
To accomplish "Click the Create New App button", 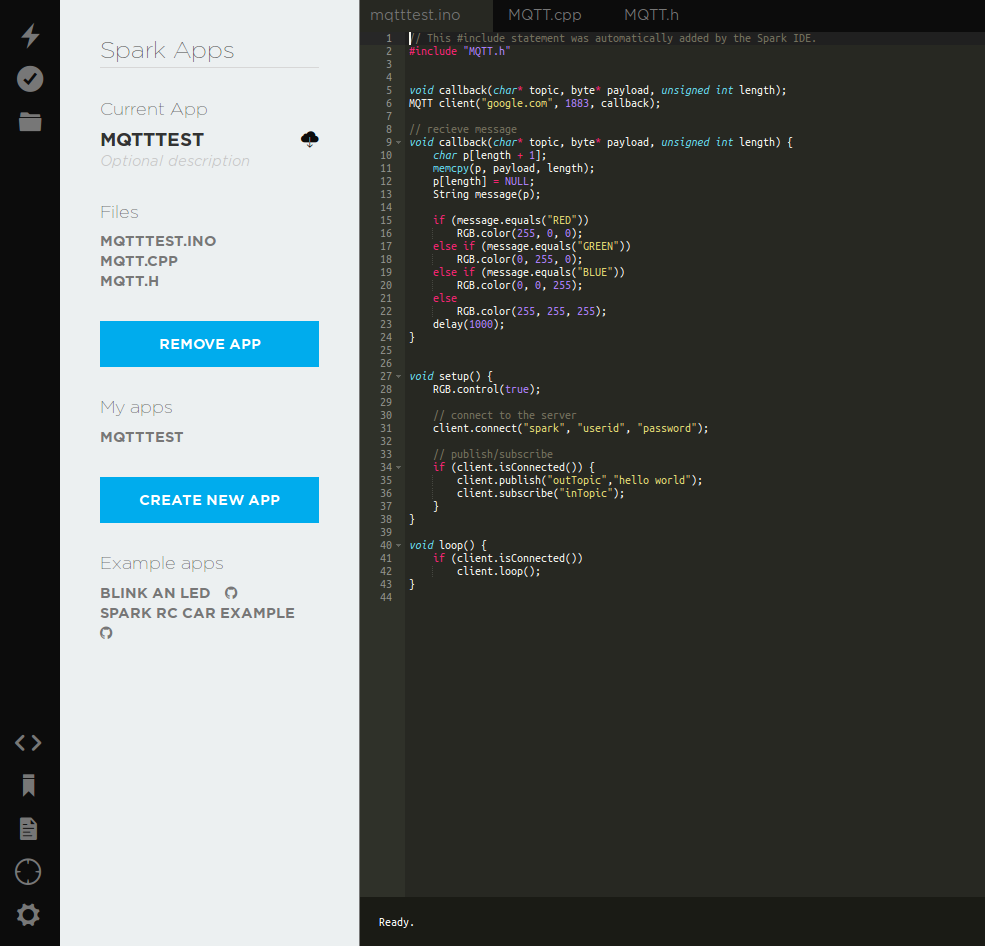I will point(209,500).
